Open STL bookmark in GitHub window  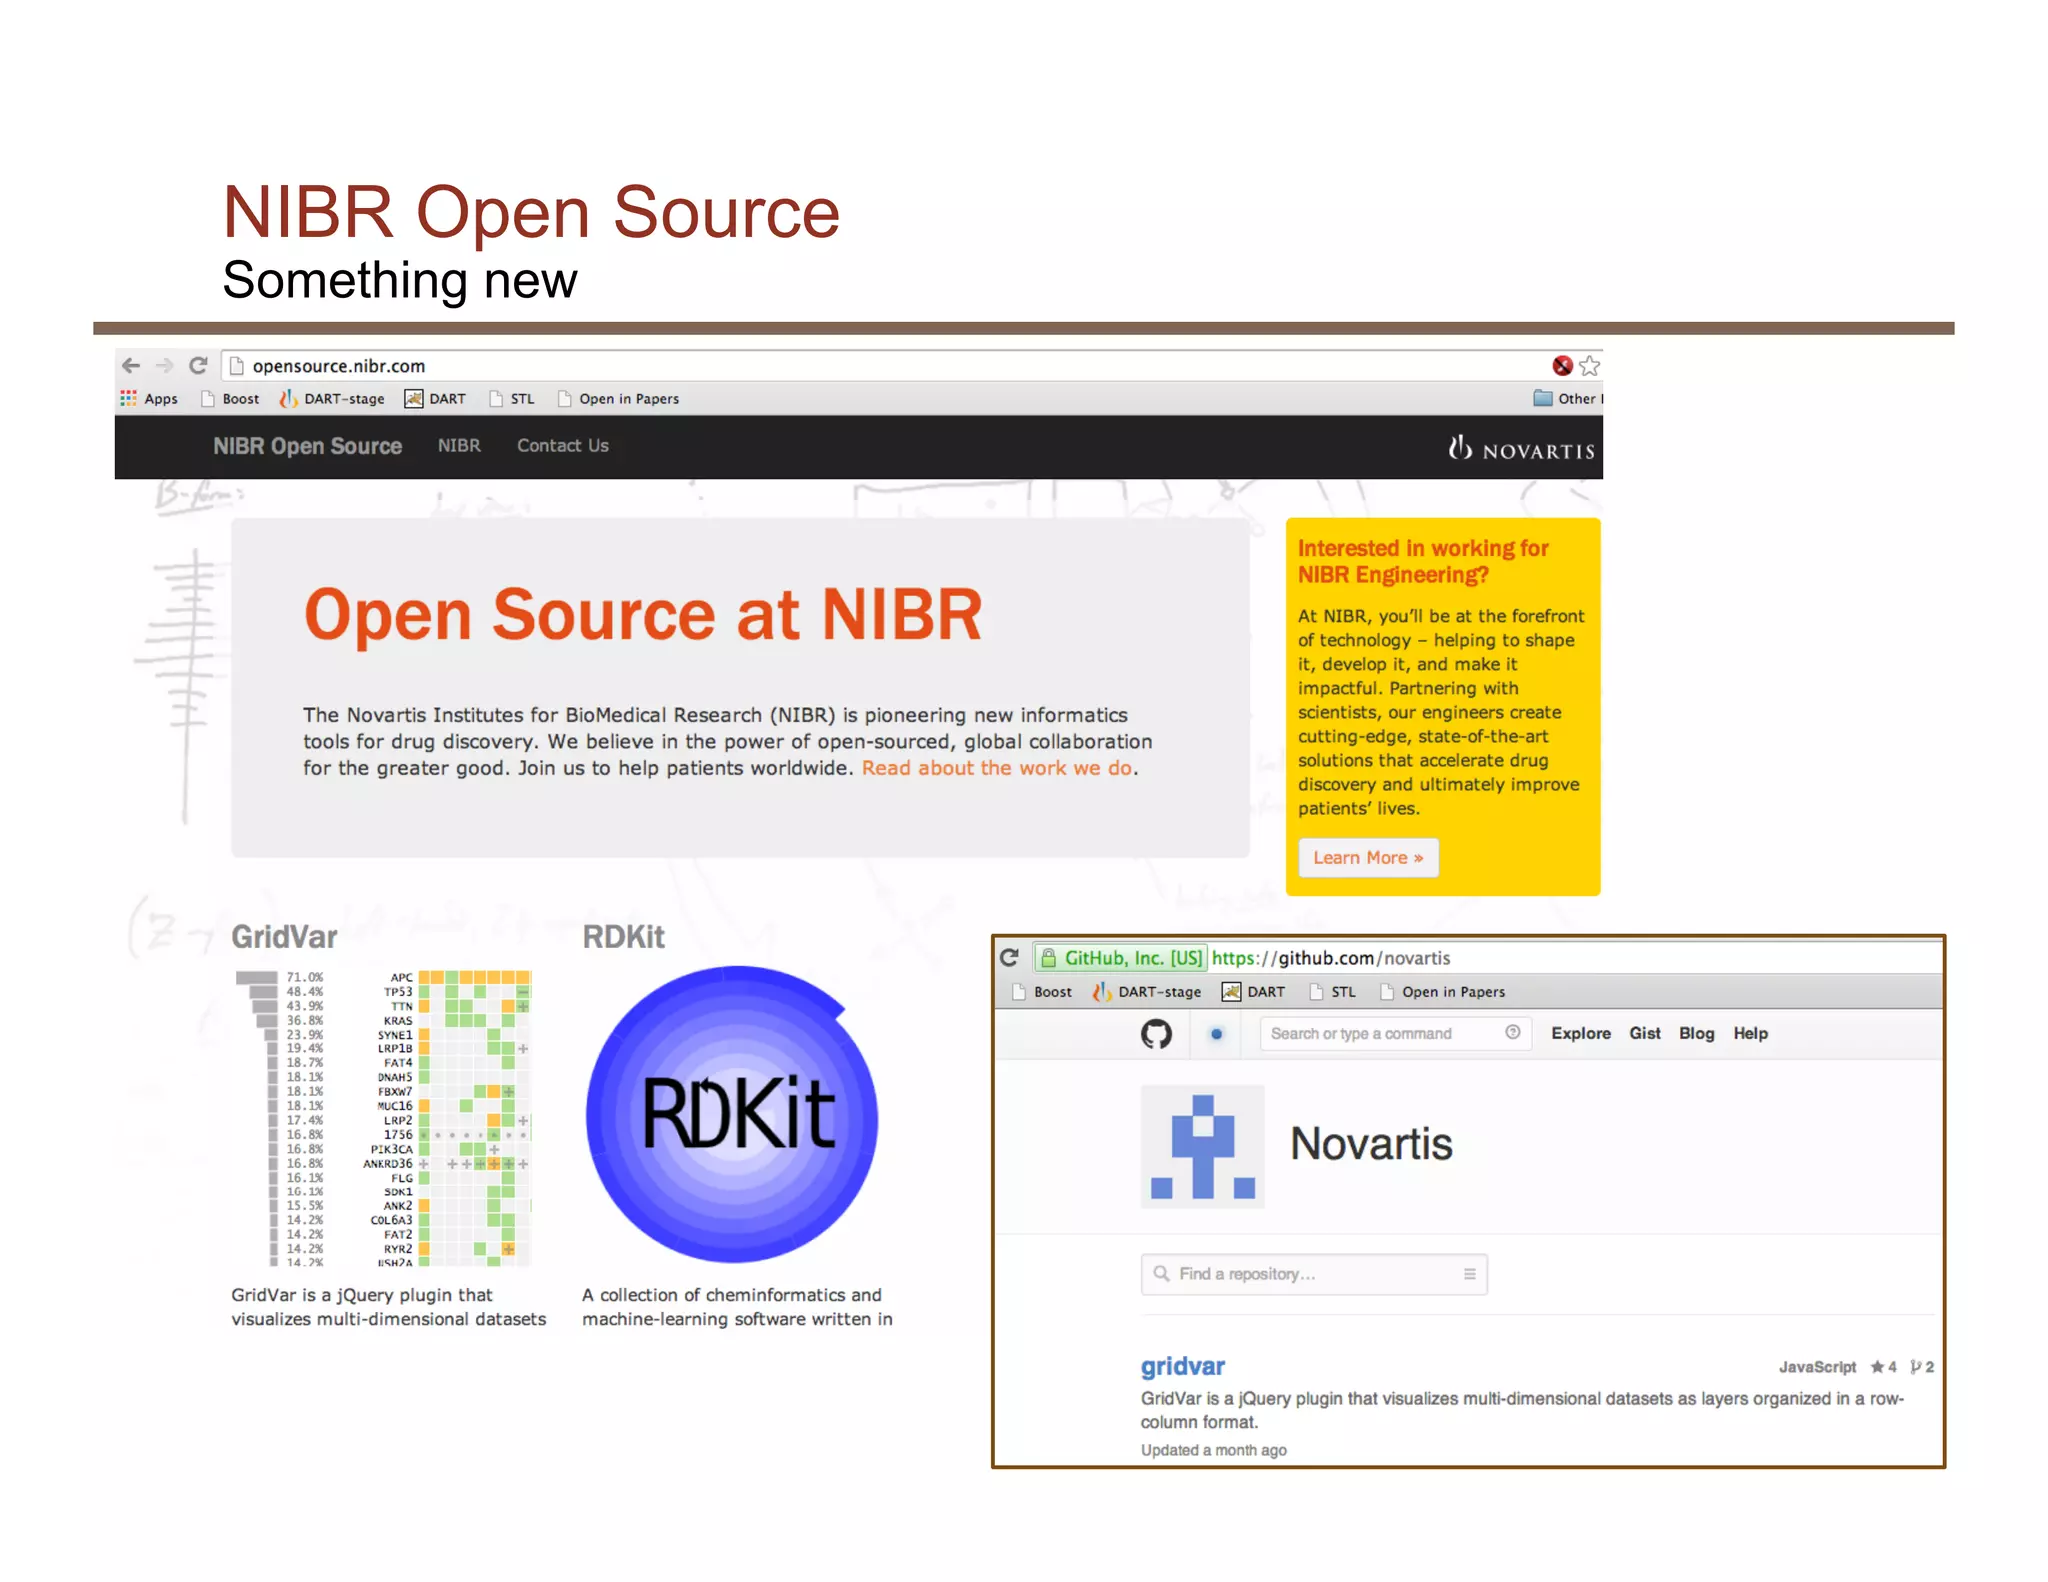[1333, 992]
